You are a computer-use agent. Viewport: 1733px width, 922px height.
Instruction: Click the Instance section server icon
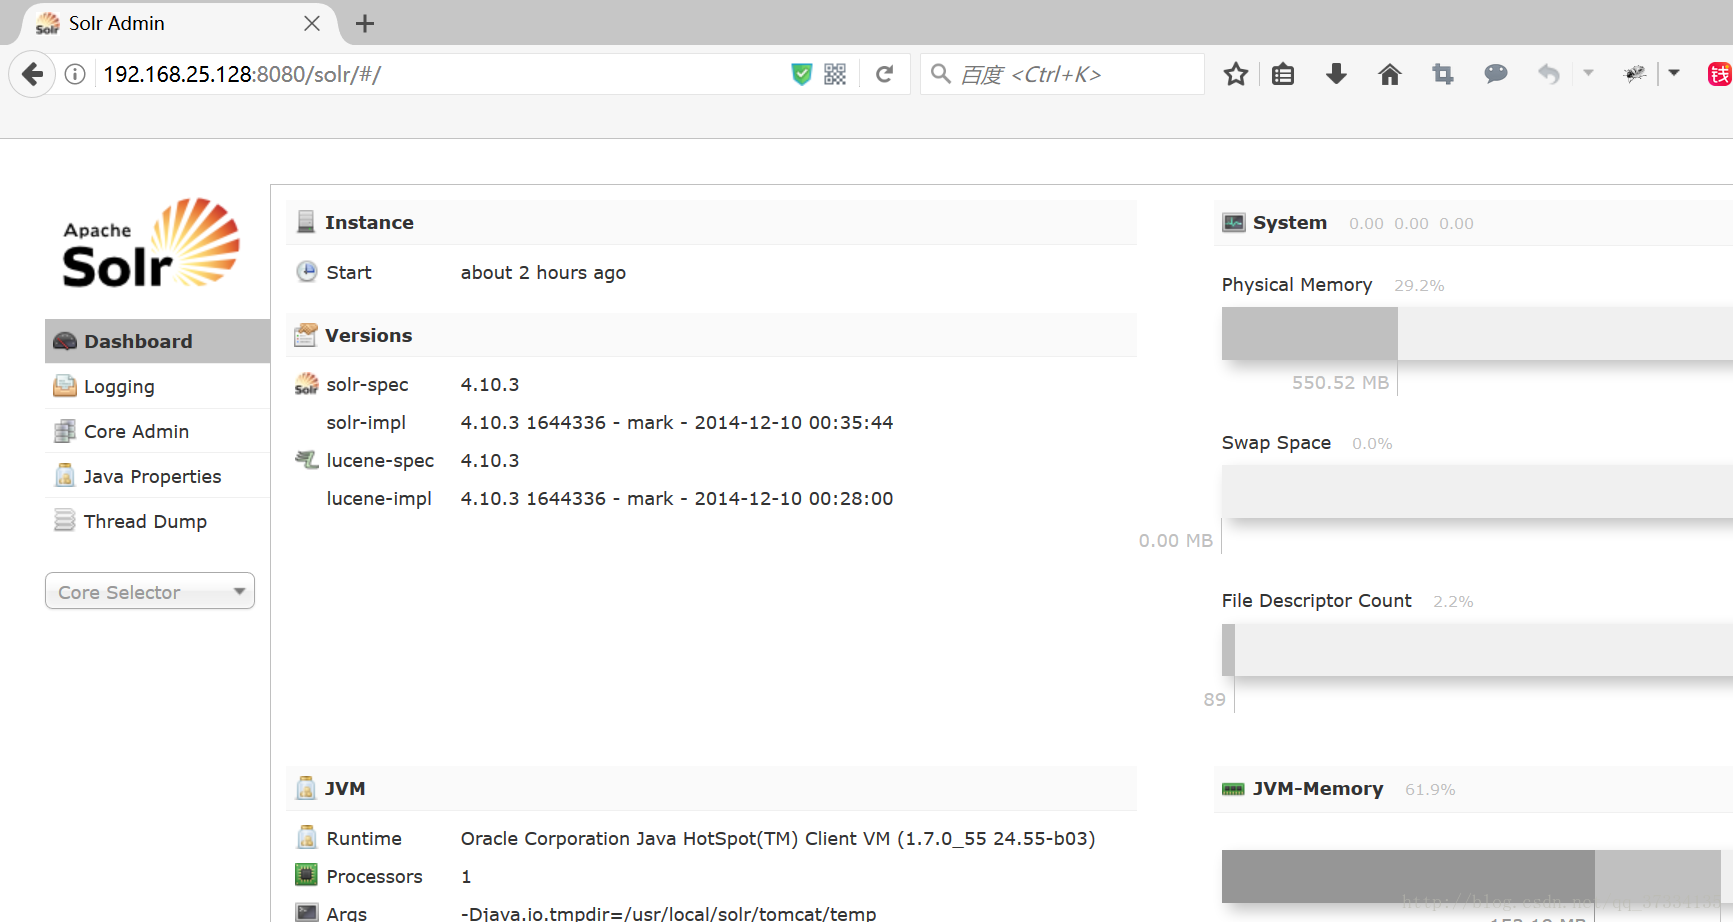pos(306,222)
